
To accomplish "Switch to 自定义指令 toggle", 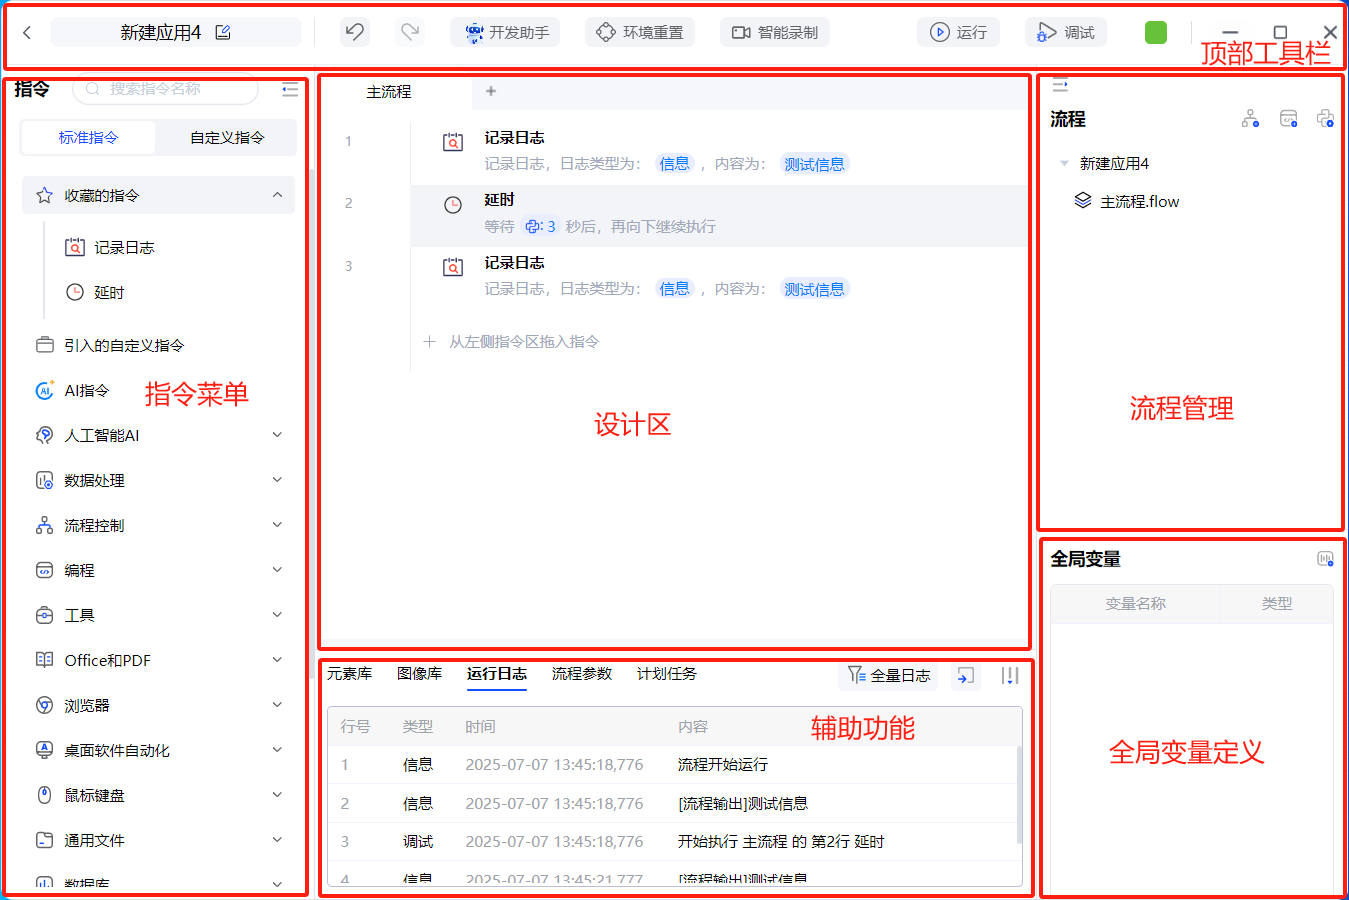I will [x=227, y=138].
